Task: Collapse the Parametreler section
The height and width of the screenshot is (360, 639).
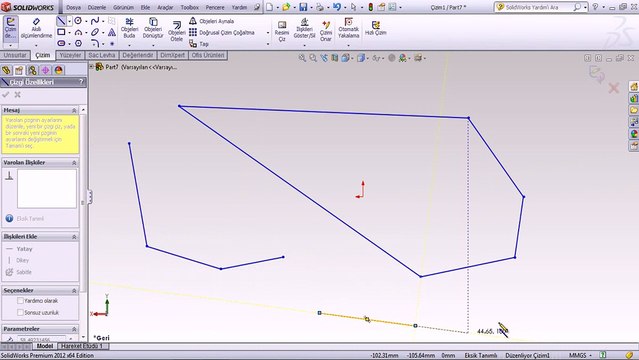Action: pos(74,329)
